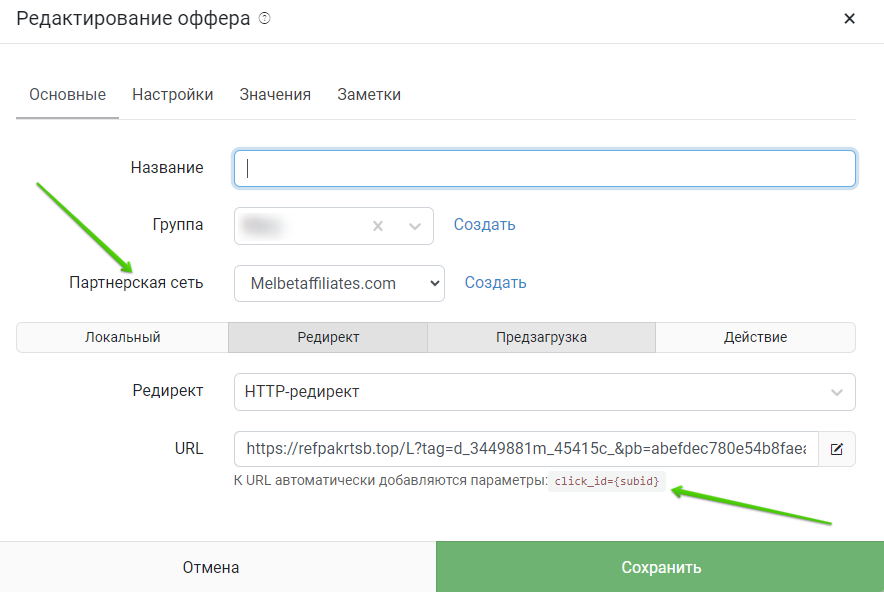Image resolution: width=884 pixels, height=592 pixels.
Task: Expand the Группа dropdown chevron
Action: point(415,226)
